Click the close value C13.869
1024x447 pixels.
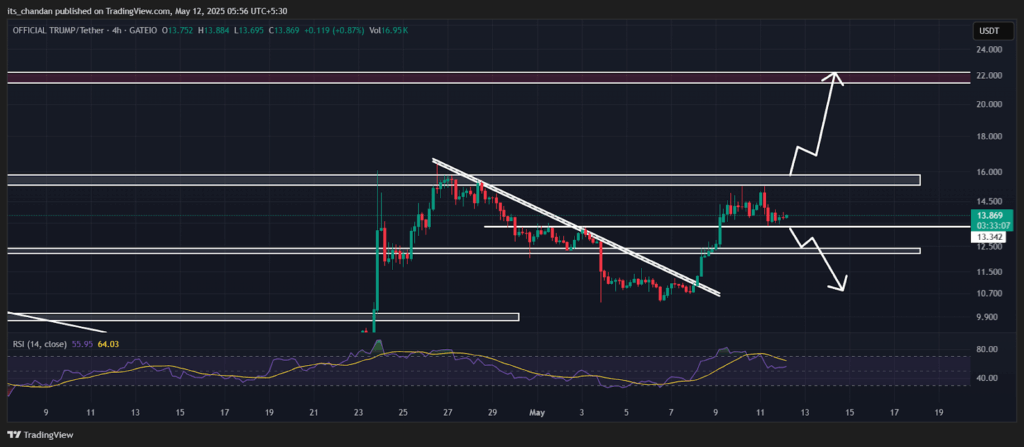click(286, 30)
